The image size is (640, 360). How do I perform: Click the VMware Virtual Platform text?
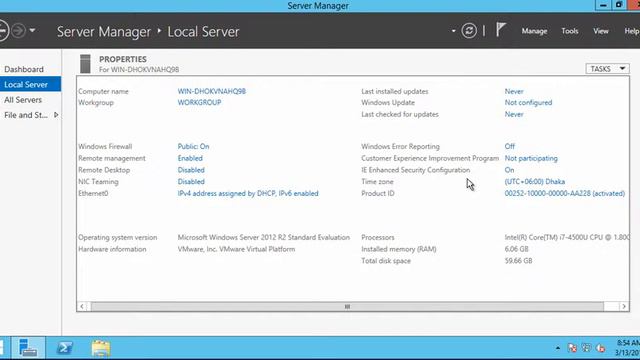tap(236, 249)
